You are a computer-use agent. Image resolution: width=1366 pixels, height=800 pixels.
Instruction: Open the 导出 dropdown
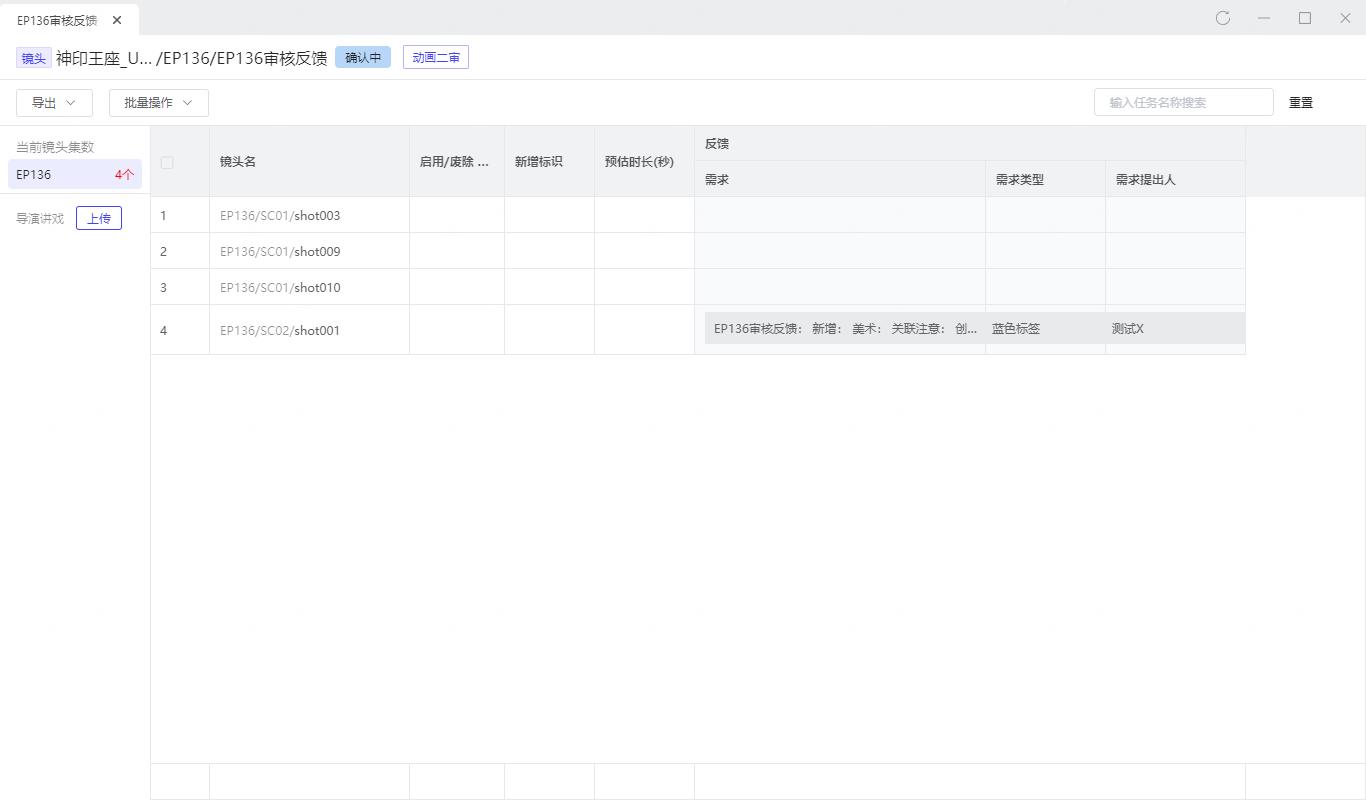[54, 102]
